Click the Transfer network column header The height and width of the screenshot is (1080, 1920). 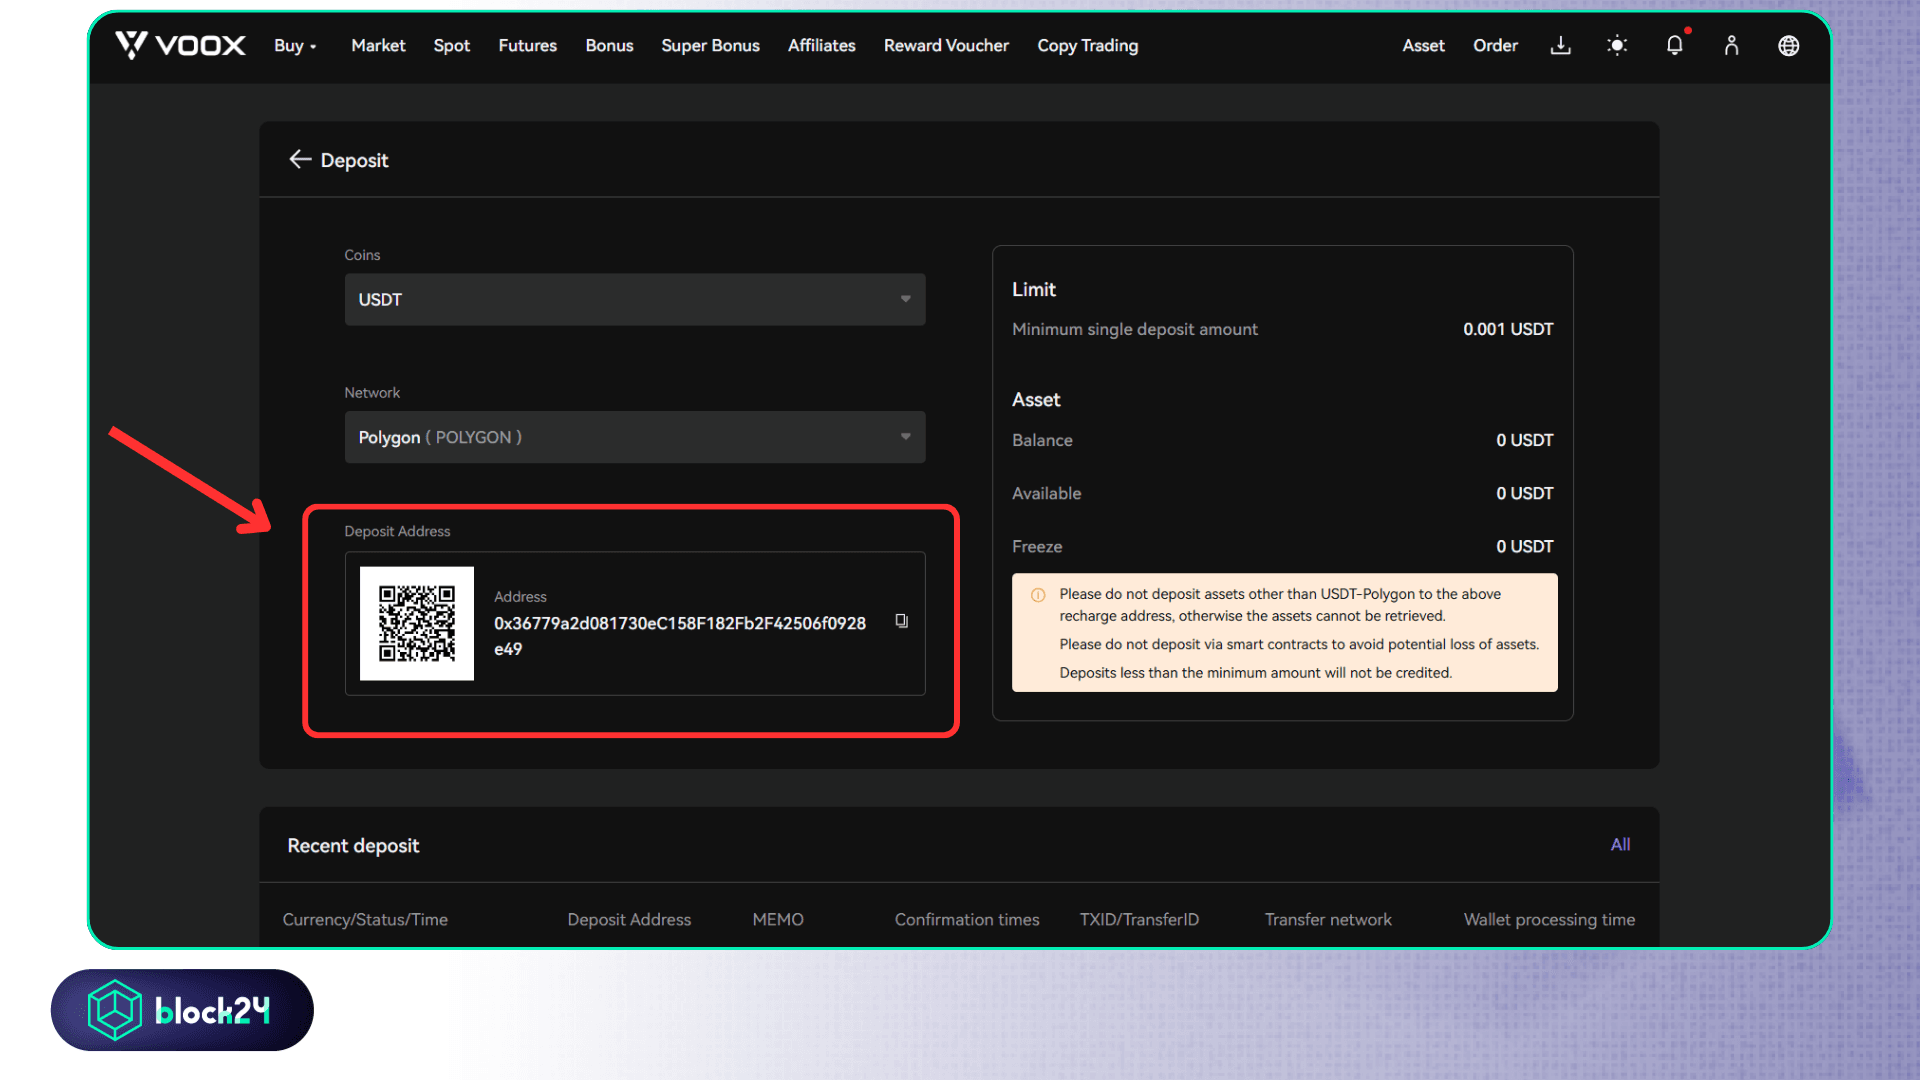click(x=1328, y=919)
